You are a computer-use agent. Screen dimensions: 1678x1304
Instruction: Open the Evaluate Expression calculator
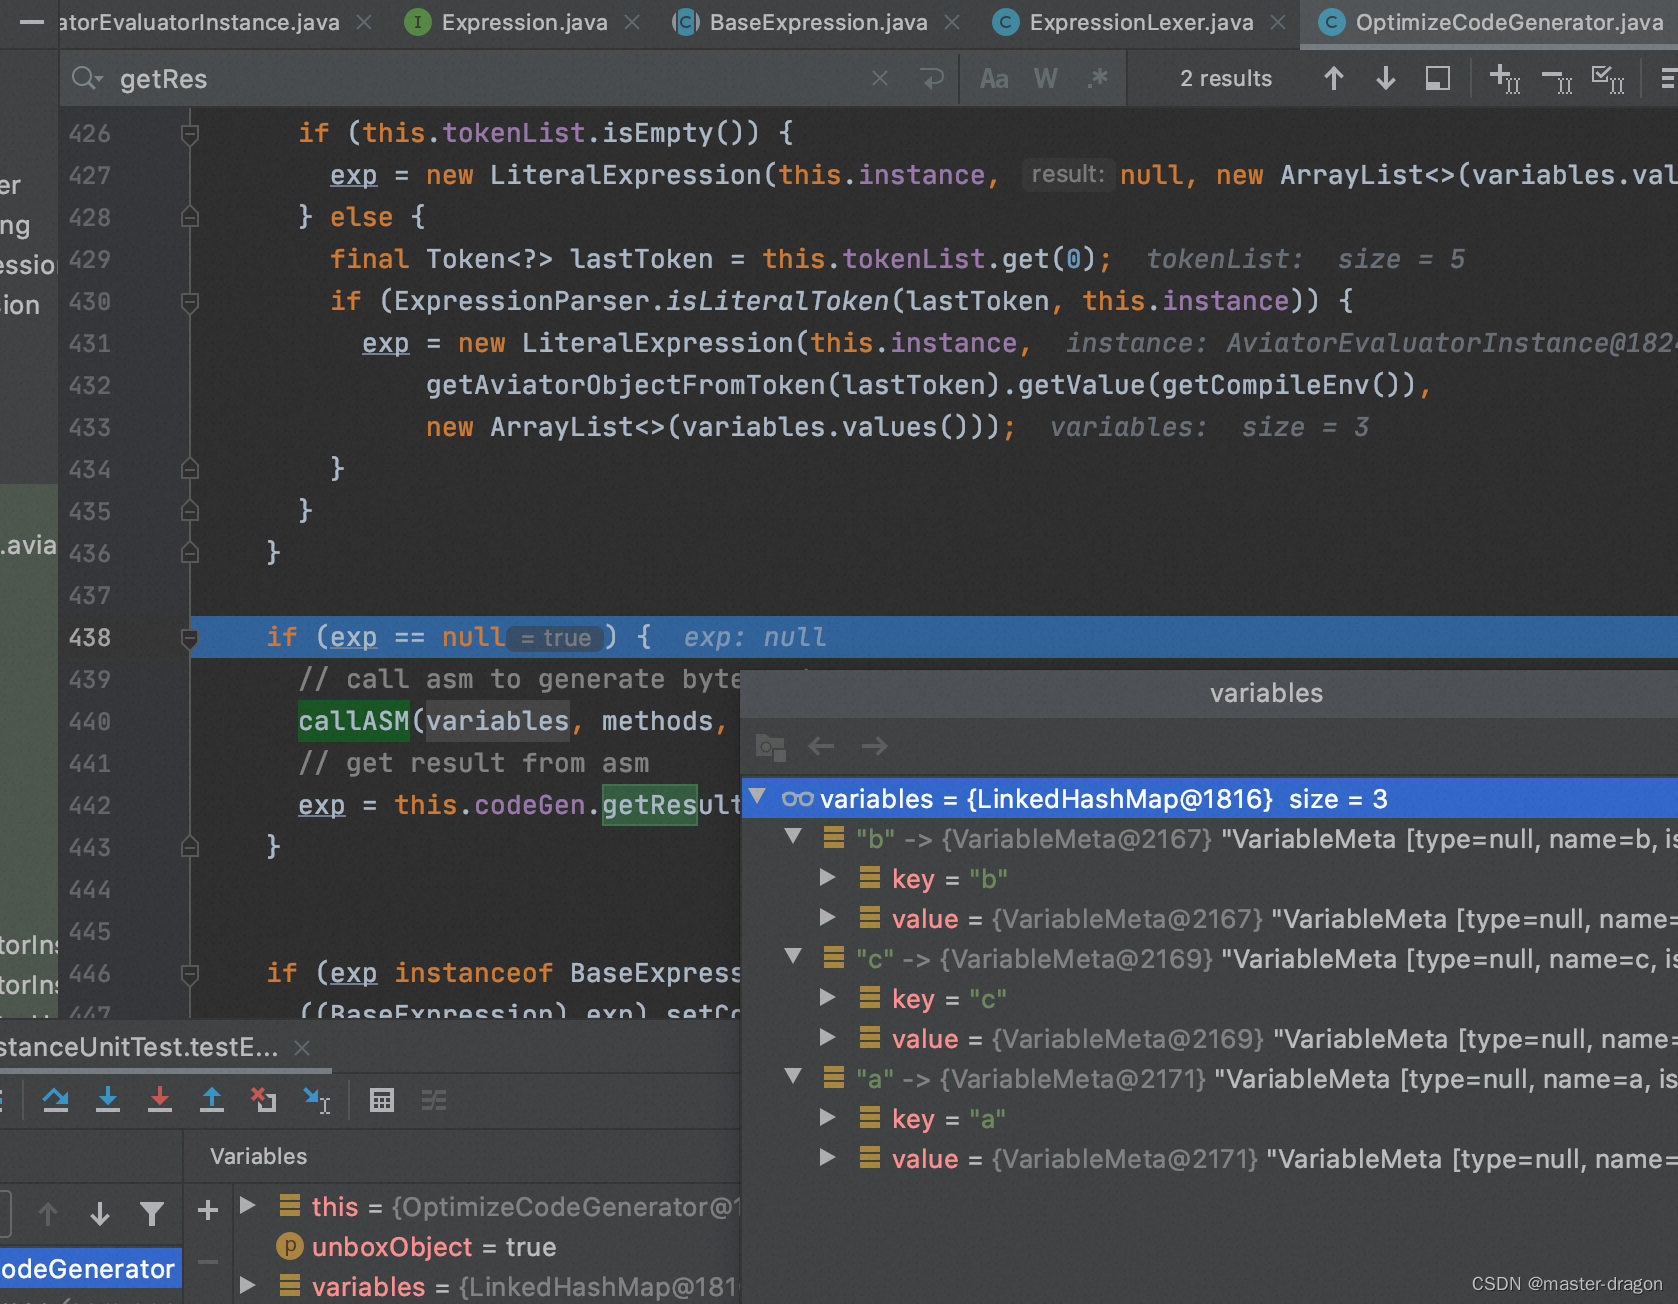(382, 1100)
